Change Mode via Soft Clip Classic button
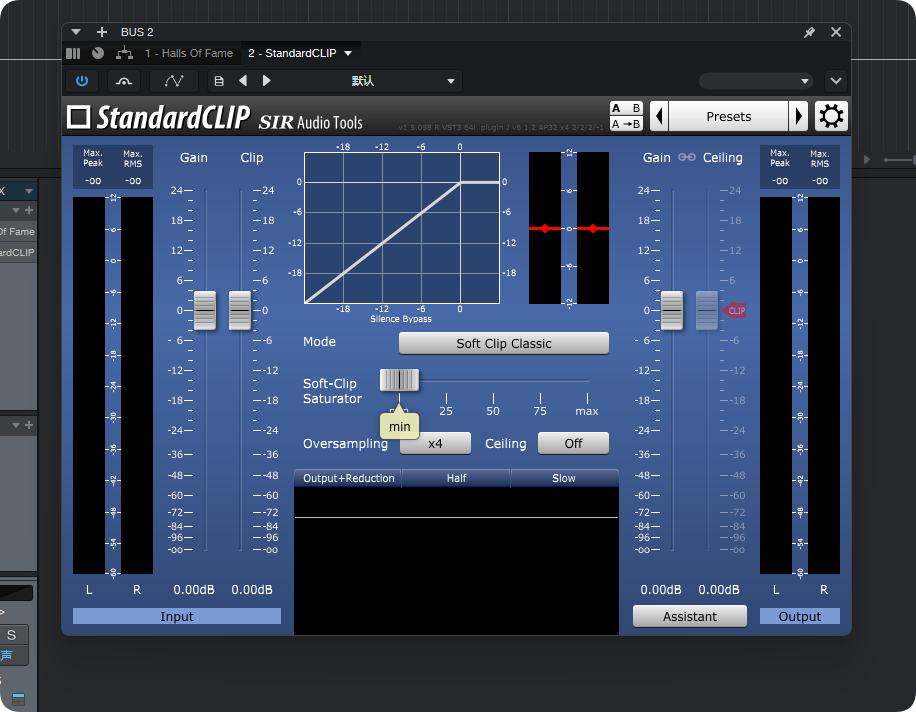 pyautogui.click(x=504, y=343)
